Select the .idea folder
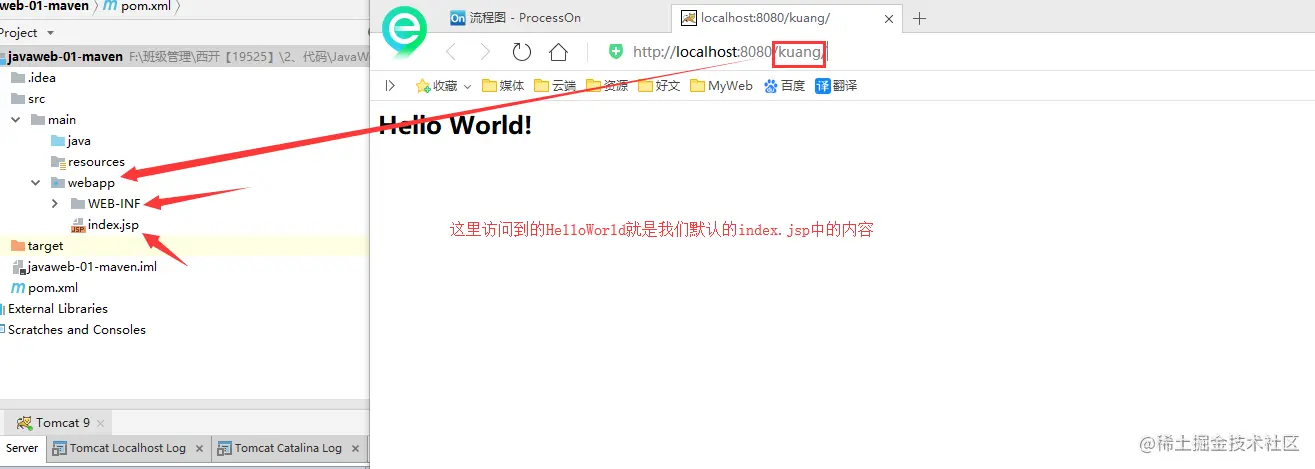Viewport: 1315px width, 469px height. tap(33, 78)
